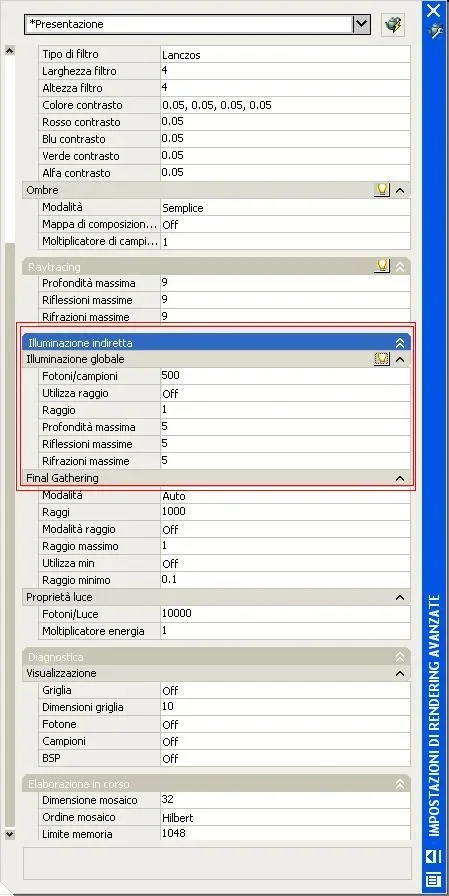Toggle the Illuminazione globale lightbulb icon
The height and width of the screenshot is (896, 449).
(382, 359)
